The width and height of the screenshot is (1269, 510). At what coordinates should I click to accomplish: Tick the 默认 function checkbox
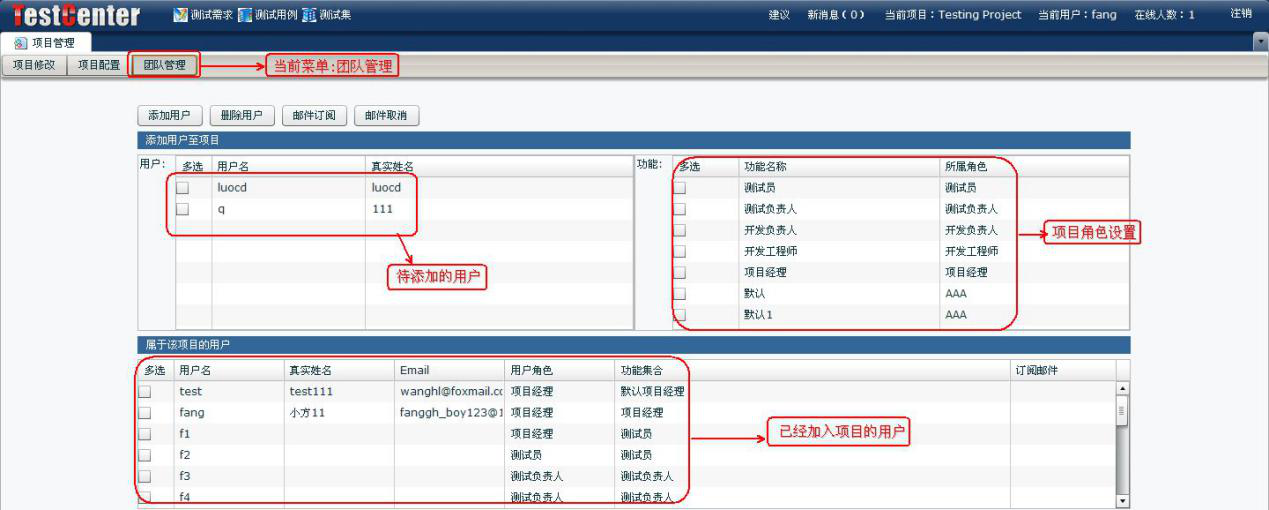(680, 294)
